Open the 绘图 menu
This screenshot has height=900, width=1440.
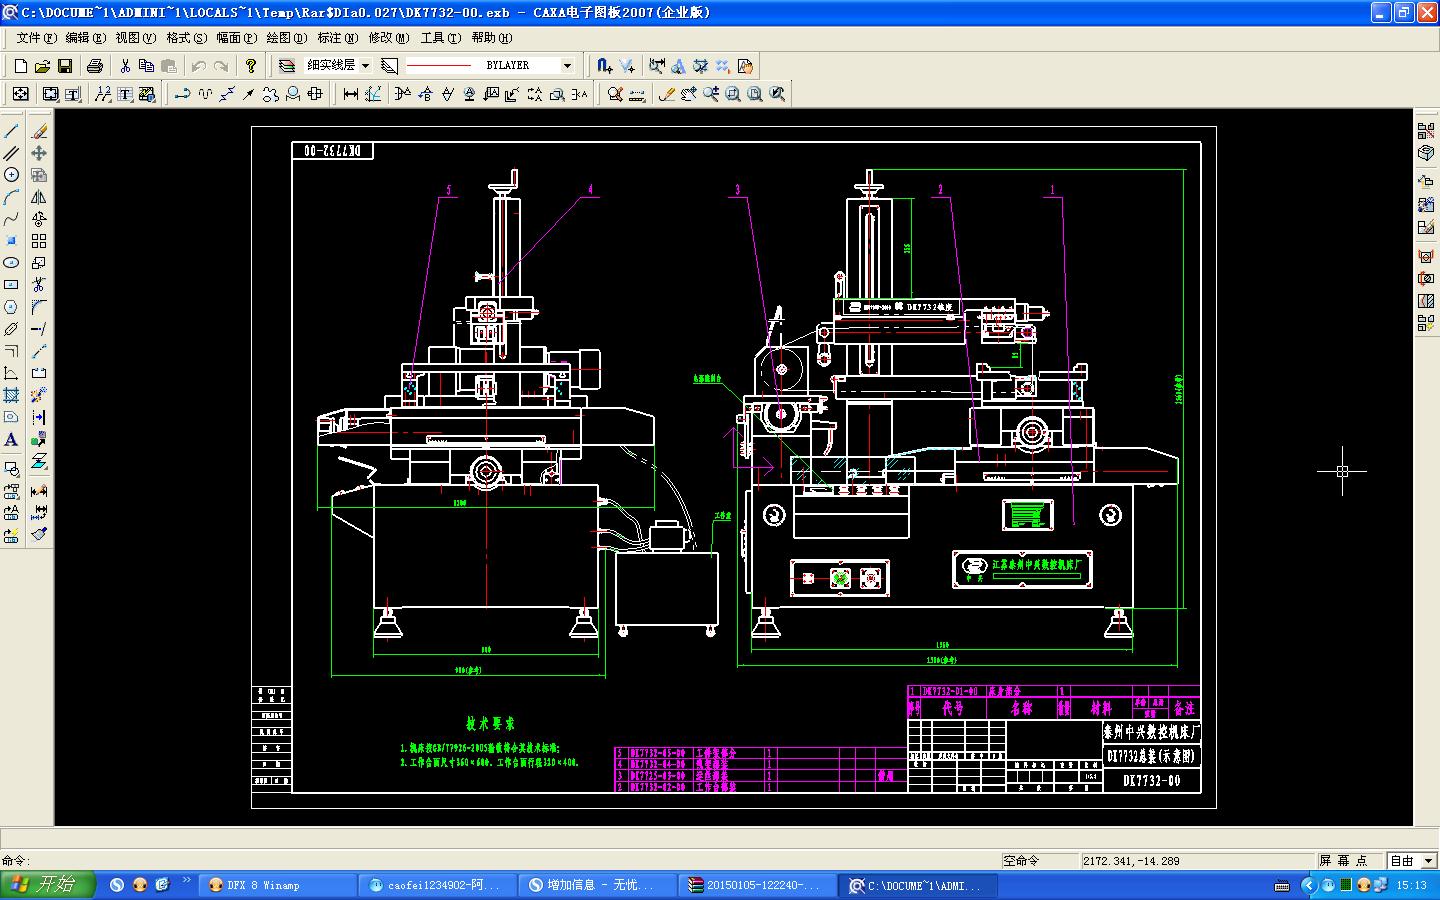tap(286, 38)
